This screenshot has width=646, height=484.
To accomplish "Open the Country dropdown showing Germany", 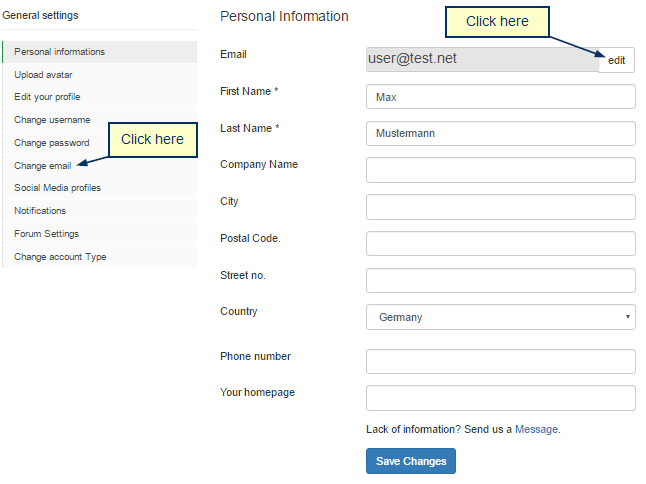I will [x=501, y=317].
